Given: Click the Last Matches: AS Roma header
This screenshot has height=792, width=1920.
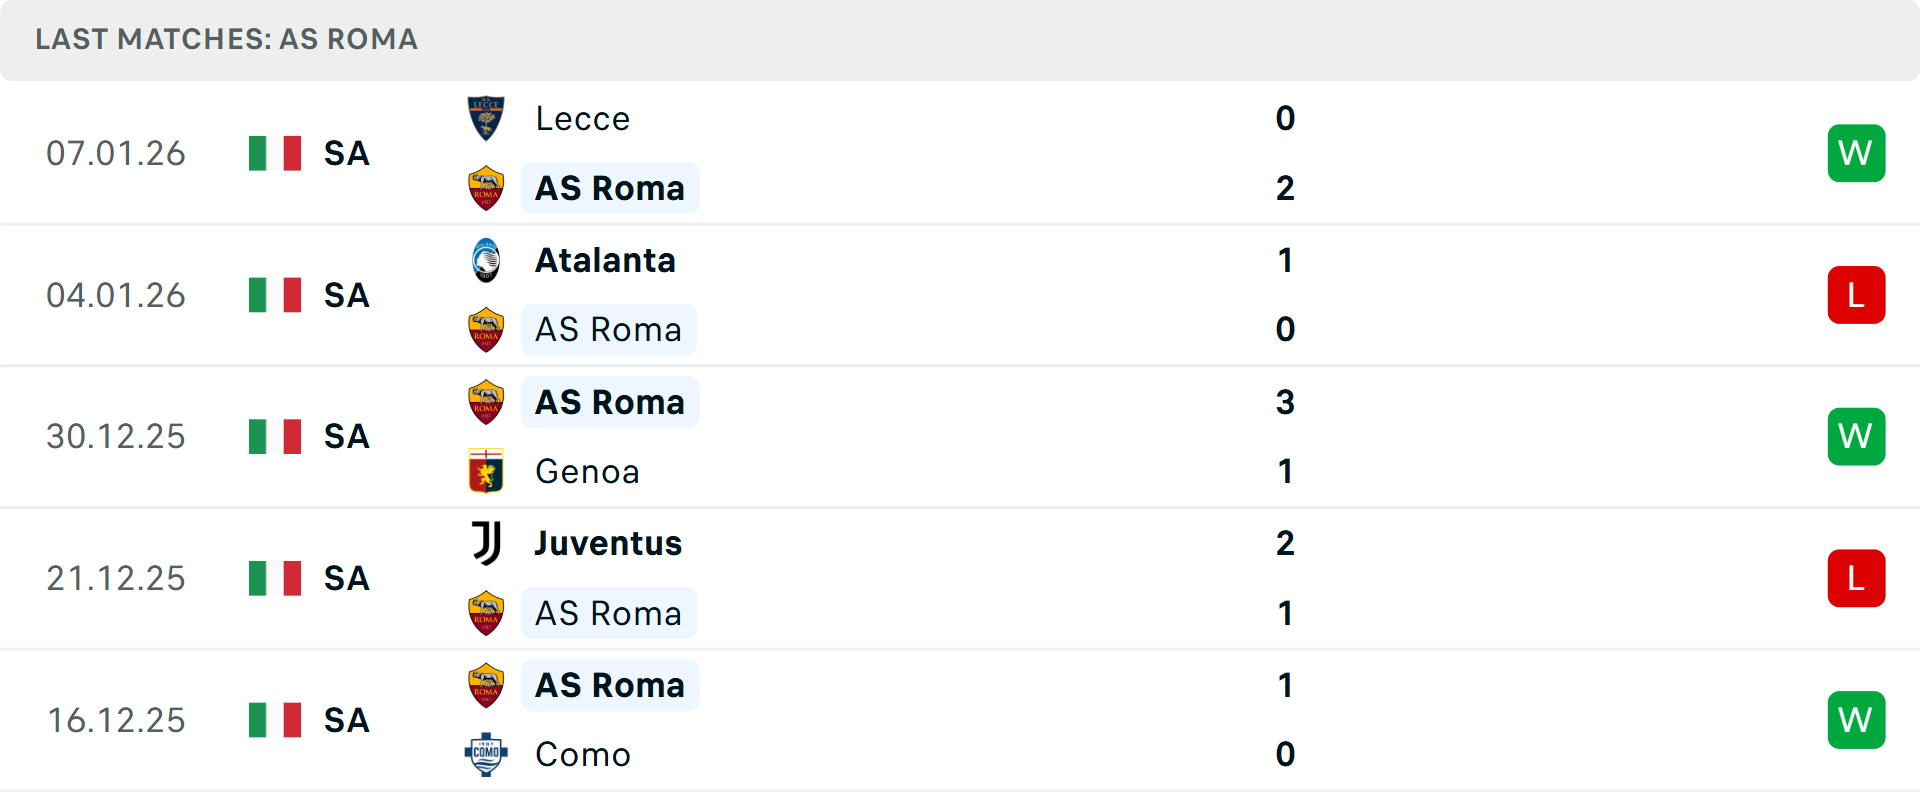Looking at the screenshot, I should point(227,39).
